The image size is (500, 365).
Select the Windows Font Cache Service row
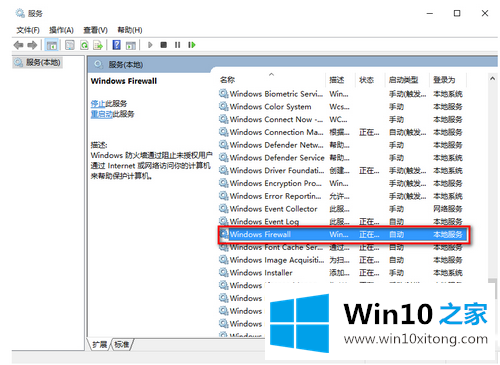343,247
